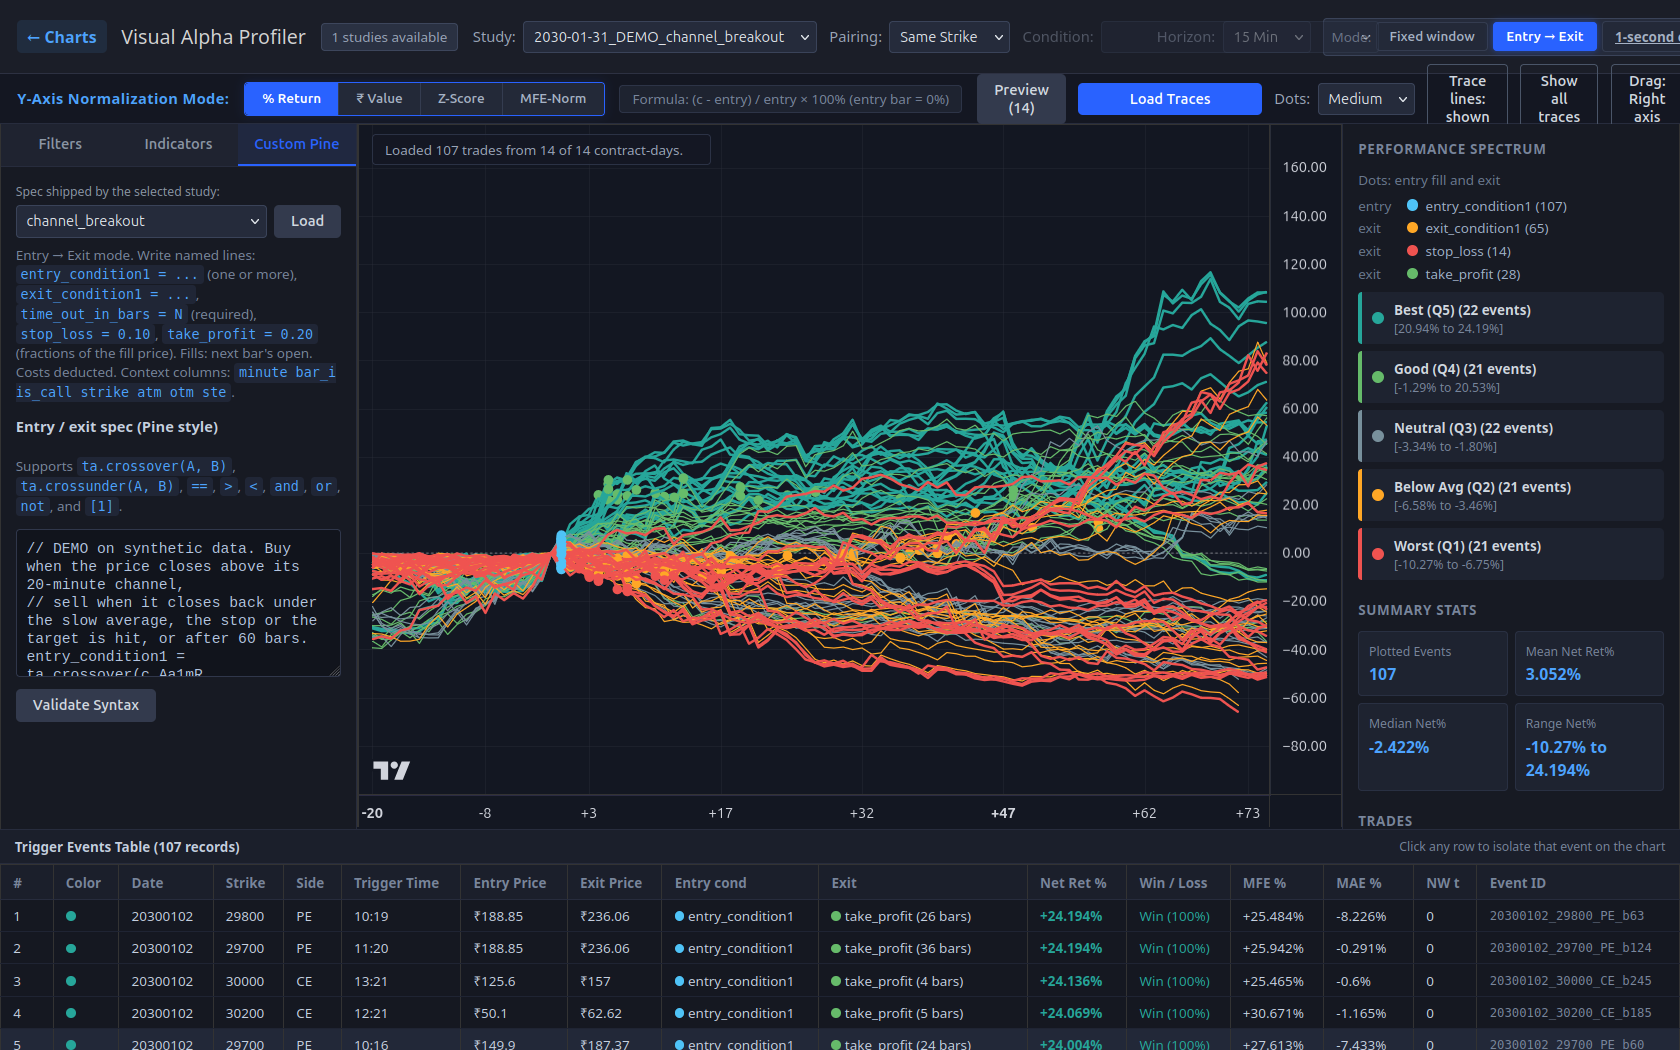Select the Good (Q4) quintile card

[x=1510, y=378]
